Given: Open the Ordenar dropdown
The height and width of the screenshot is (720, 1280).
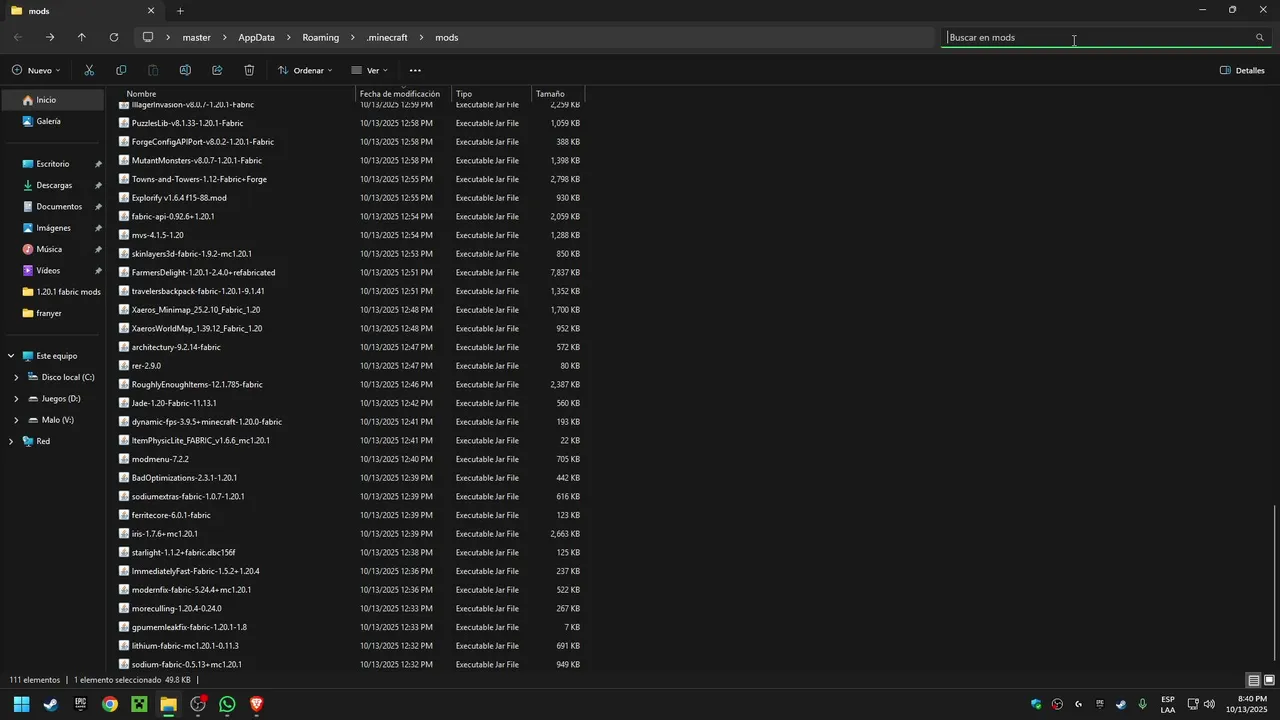Looking at the screenshot, I should click(x=305, y=70).
